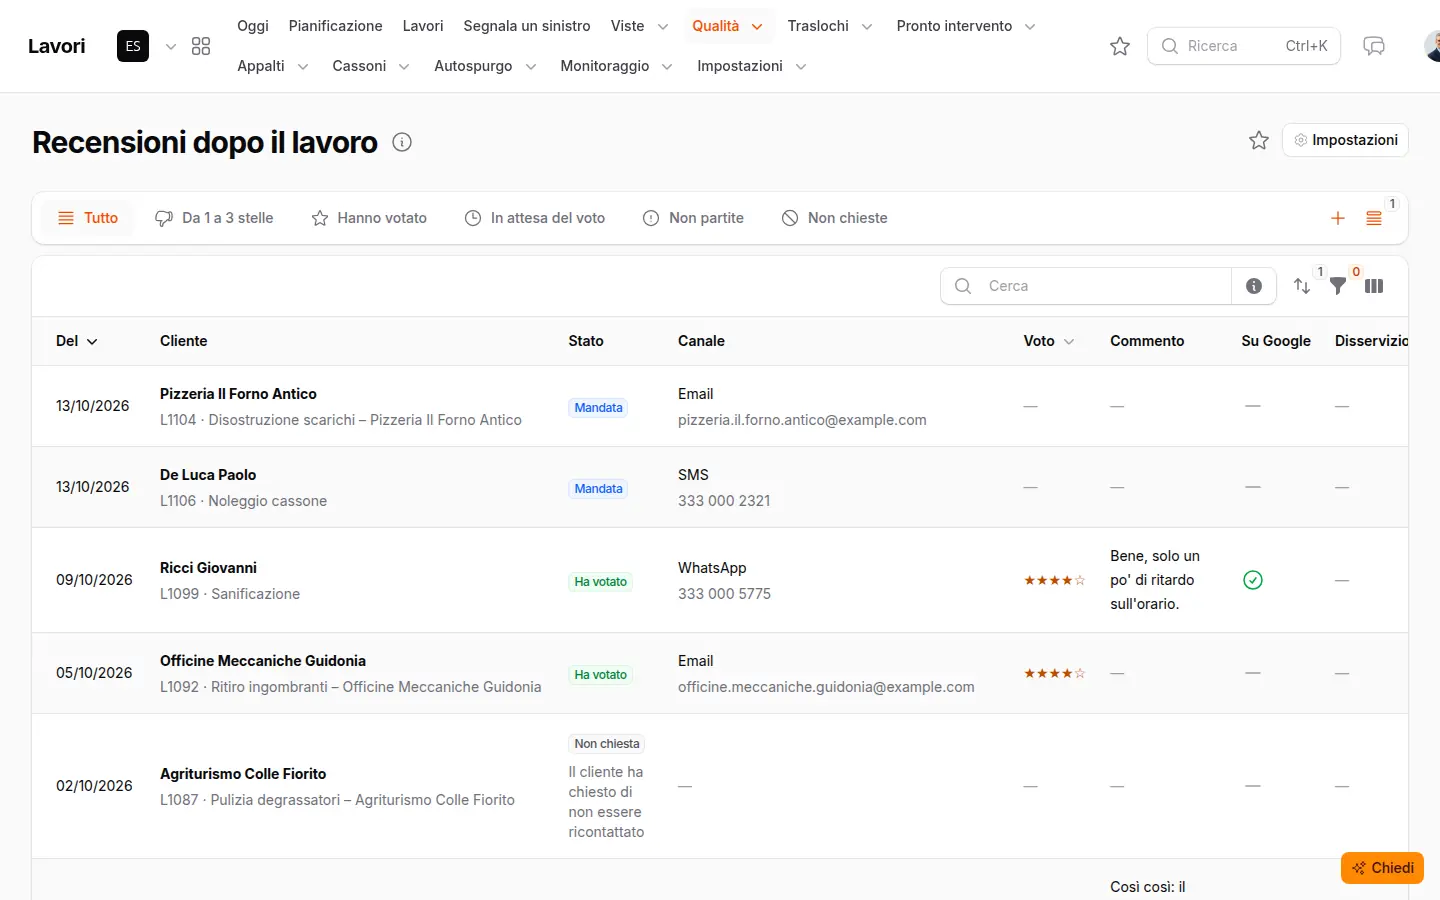This screenshot has width=1440, height=900.
Task: Expand the Appalti menu
Action: click(x=273, y=66)
